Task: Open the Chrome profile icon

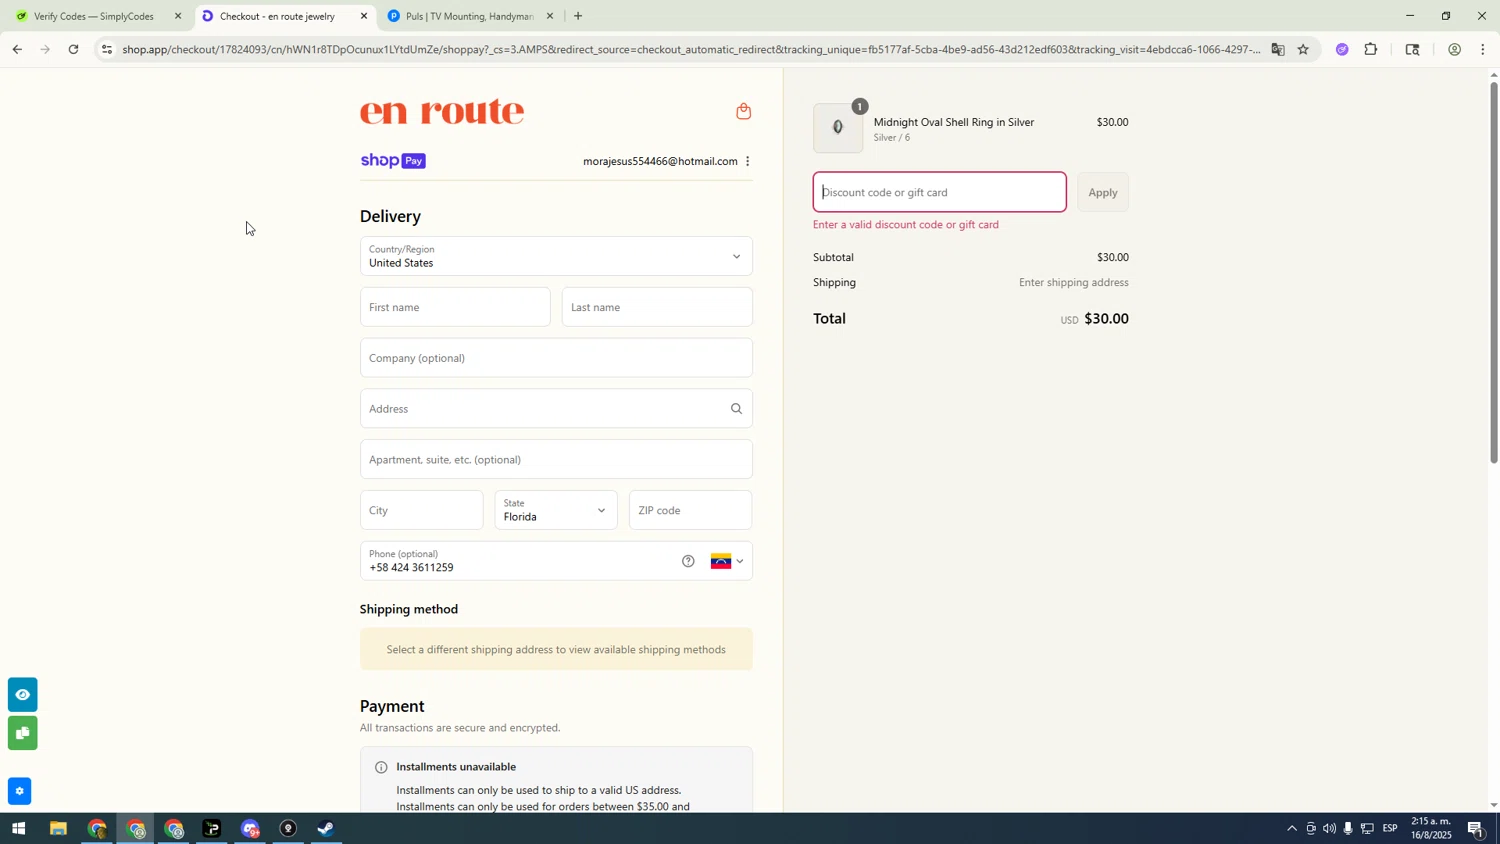Action: click(x=1454, y=49)
